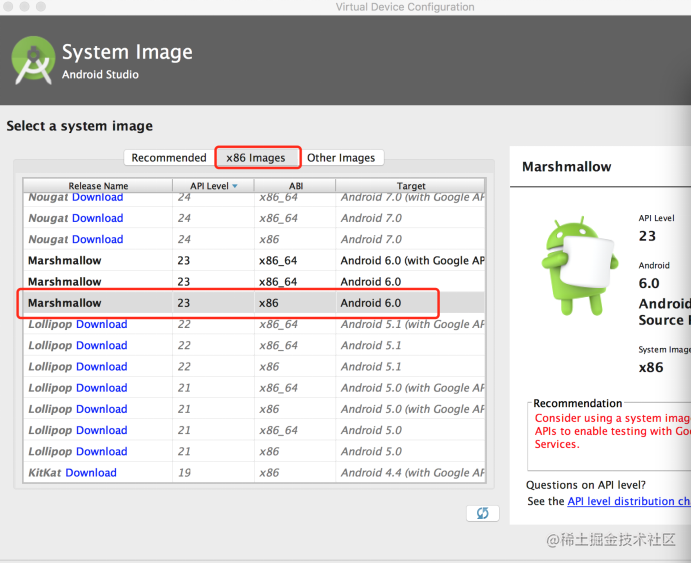Click the Android version '6.0' in details panel
Screen dimensions: 692x564
(x=649, y=283)
